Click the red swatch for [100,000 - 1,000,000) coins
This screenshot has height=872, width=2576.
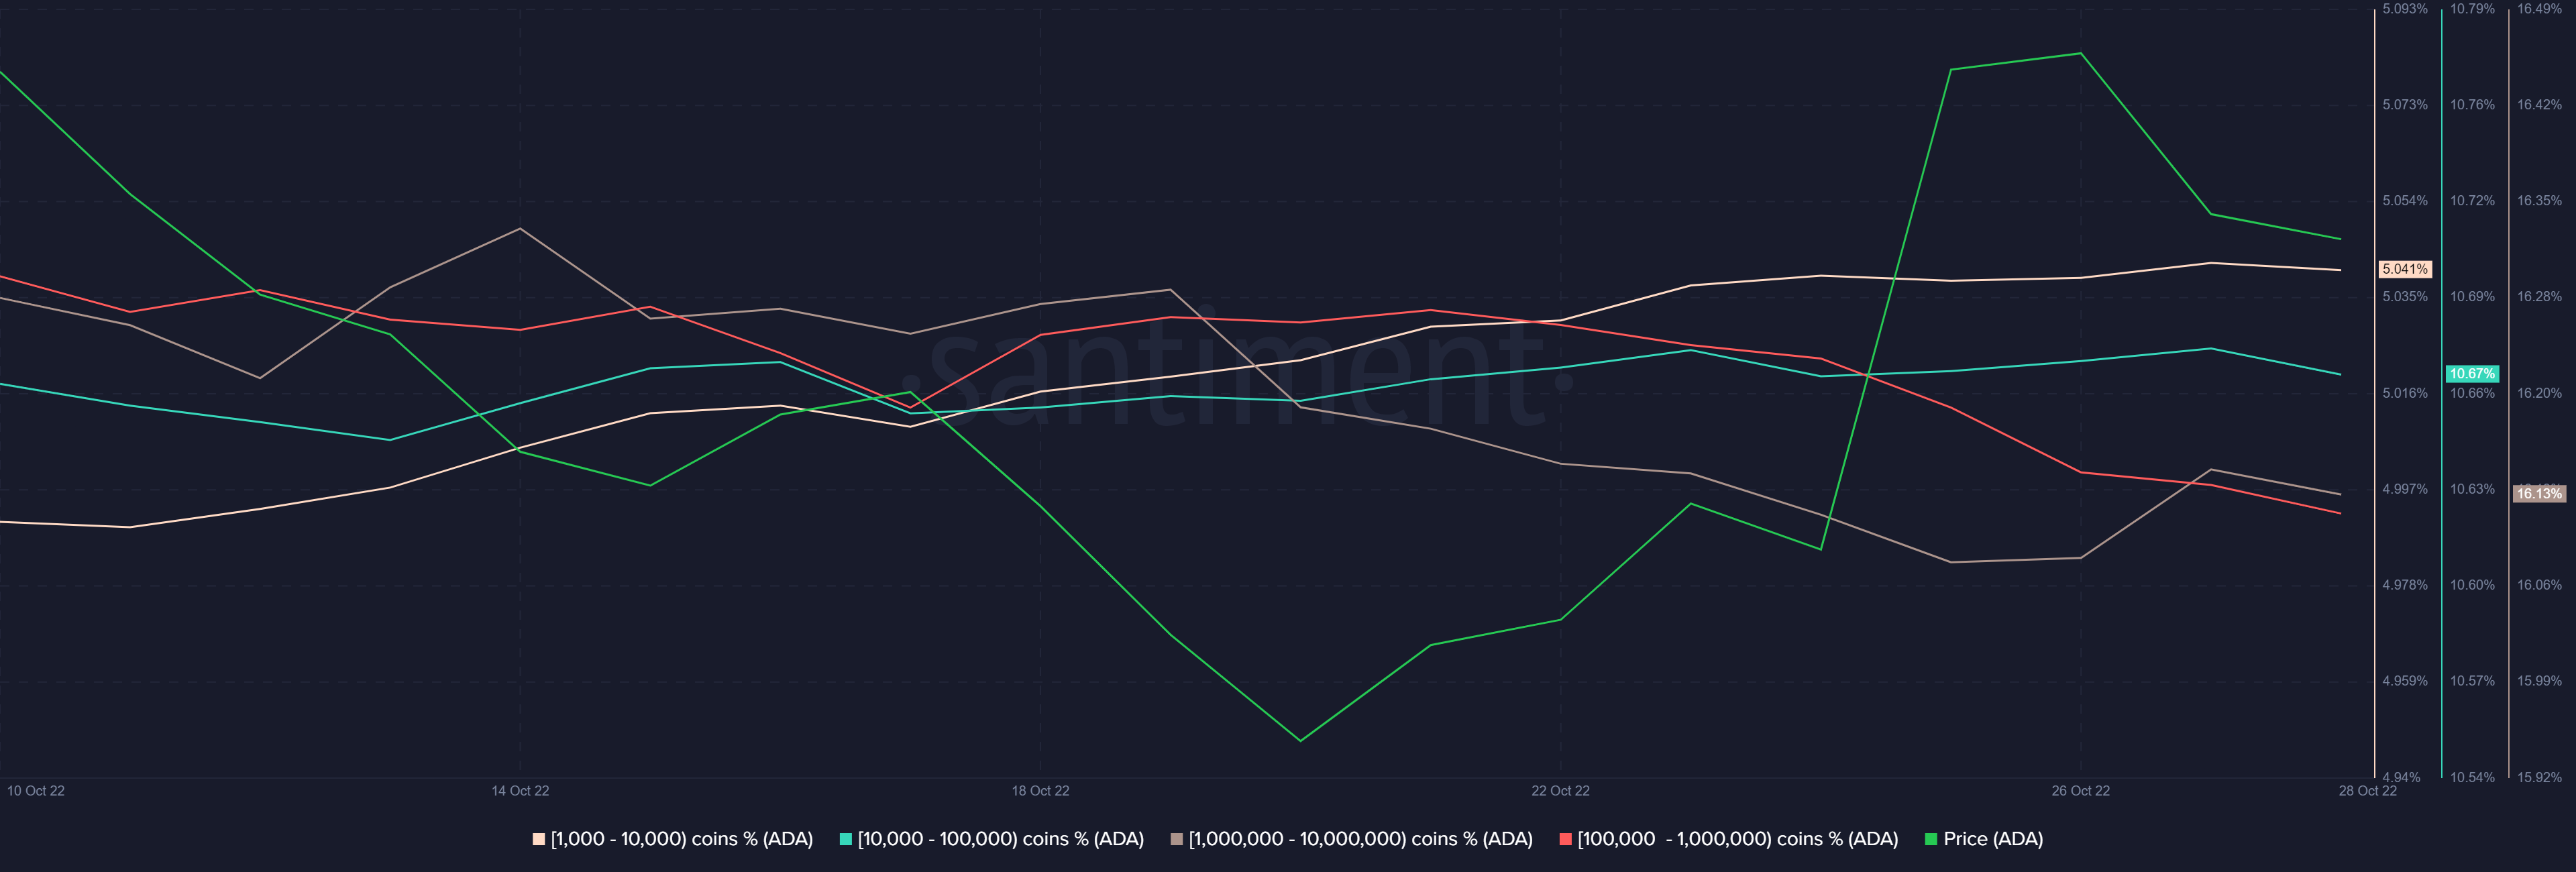[1565, 839]
